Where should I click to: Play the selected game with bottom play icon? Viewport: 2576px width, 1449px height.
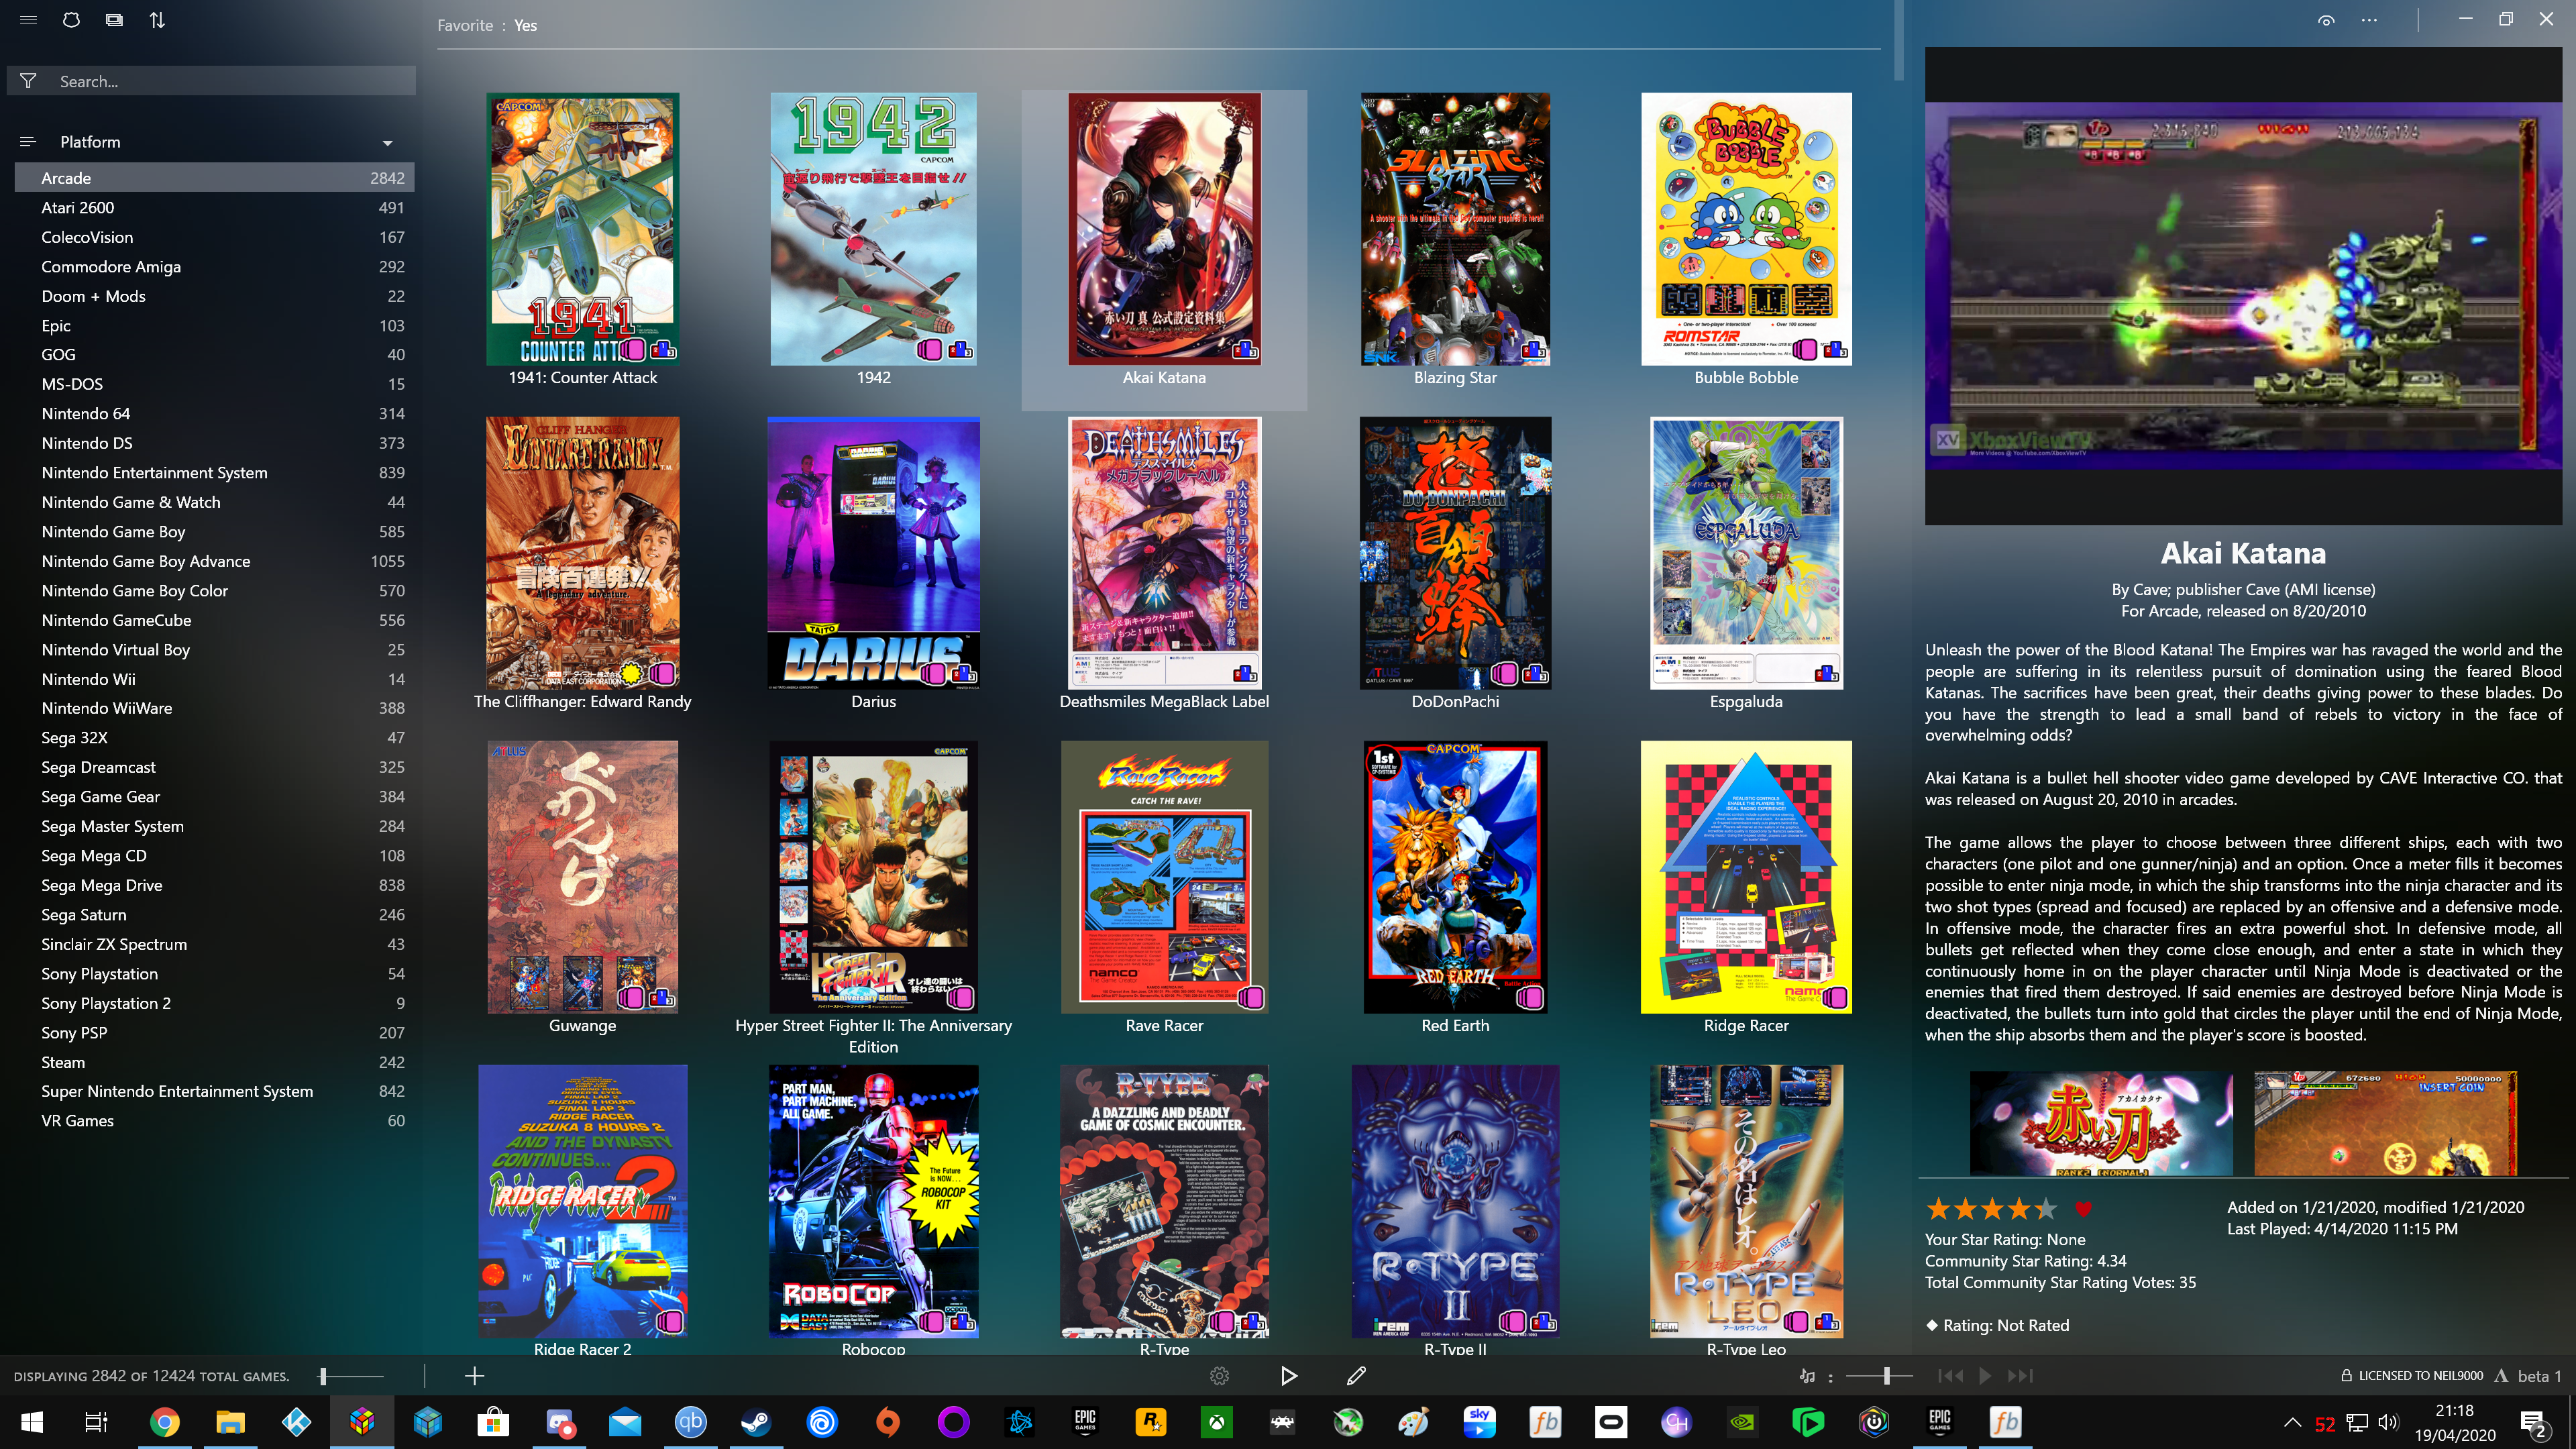(x=1289, y=1376)
